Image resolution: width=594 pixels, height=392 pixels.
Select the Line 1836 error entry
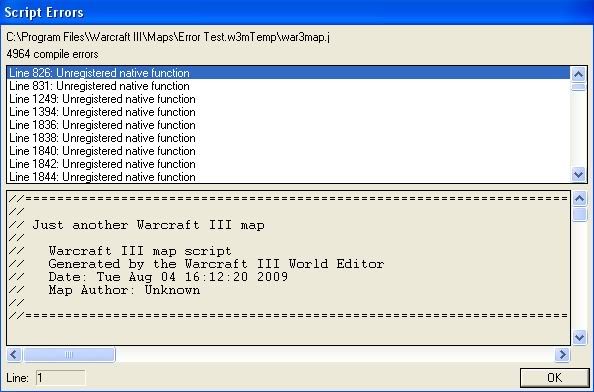tap(289, 125)
